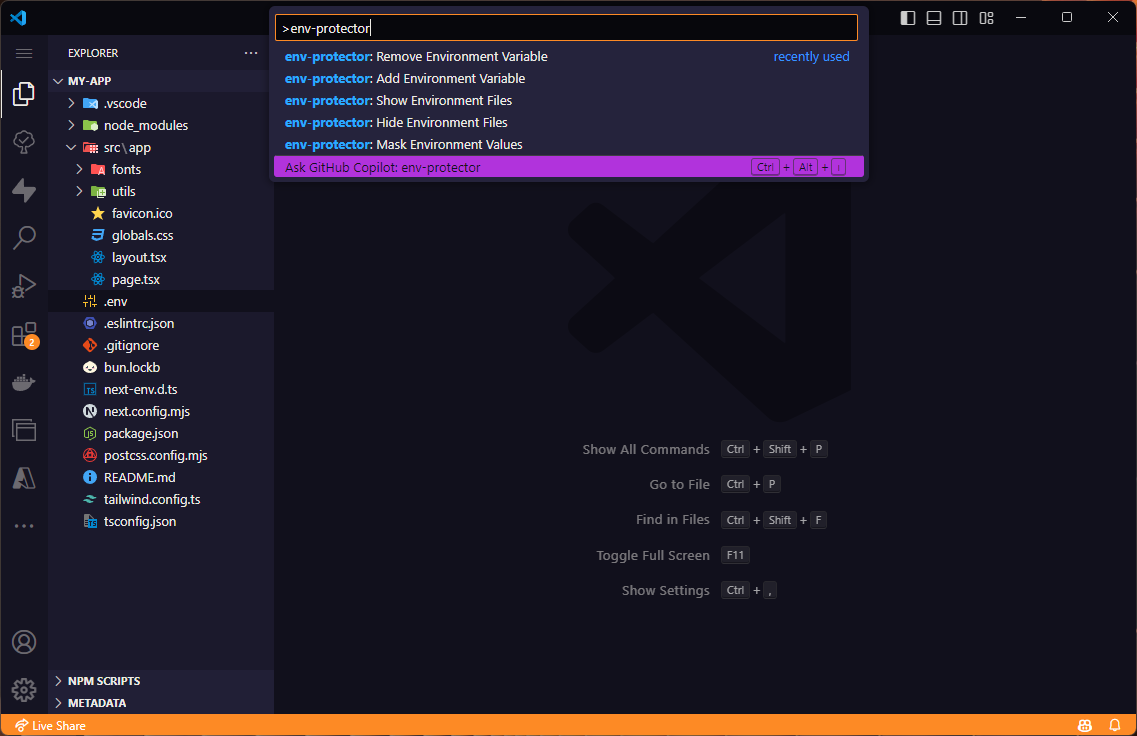The image size is (1137, 736).
Task: Toggle panel layout button
Action: click(x=934, y=17)
